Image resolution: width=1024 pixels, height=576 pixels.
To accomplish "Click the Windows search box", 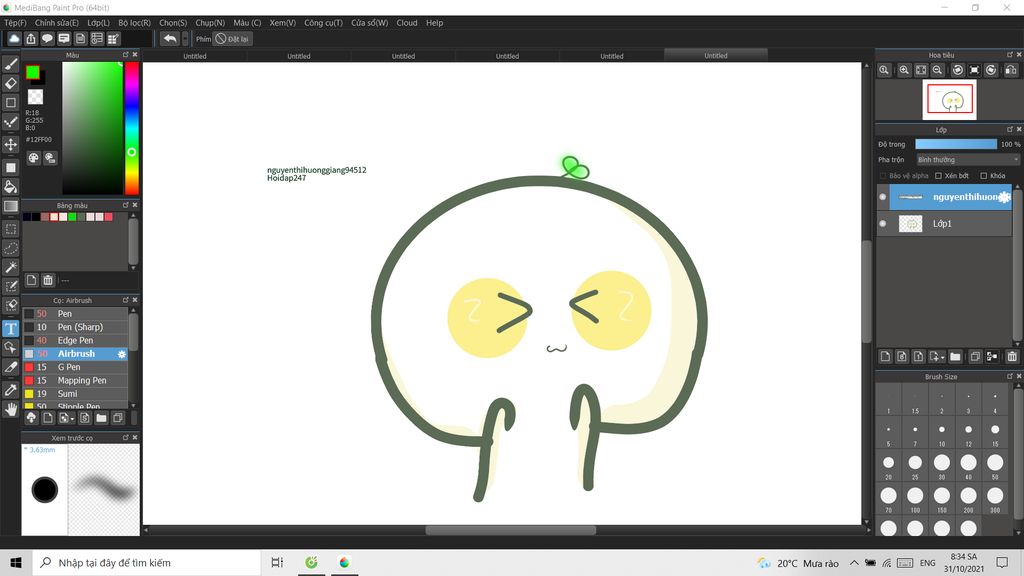I will 147,562.
